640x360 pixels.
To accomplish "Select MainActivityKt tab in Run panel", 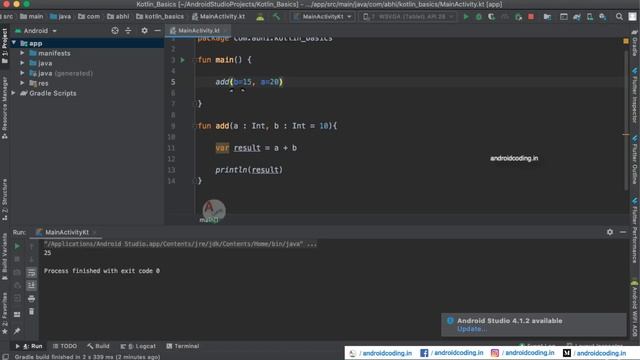I will [x=66, y=232].
